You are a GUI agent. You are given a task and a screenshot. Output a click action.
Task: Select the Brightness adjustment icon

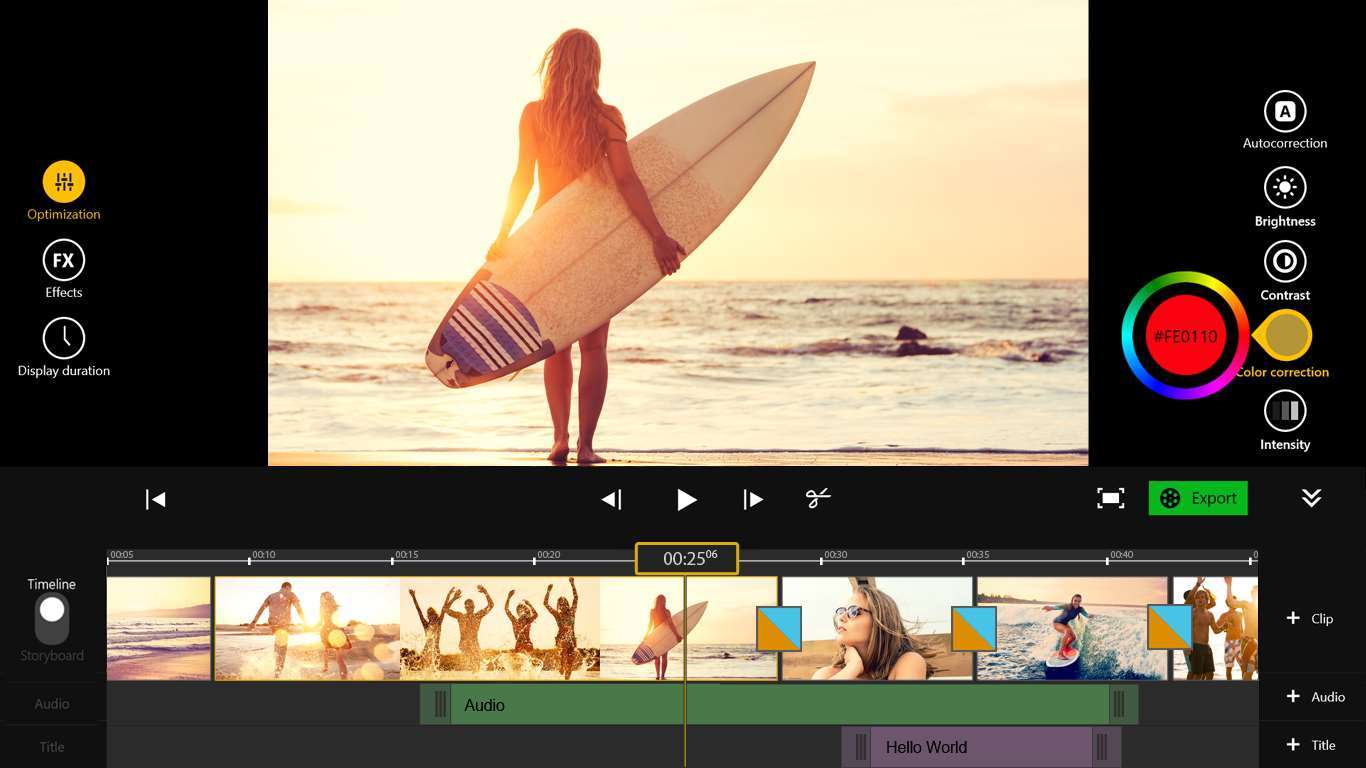[x=1285, y=188]
